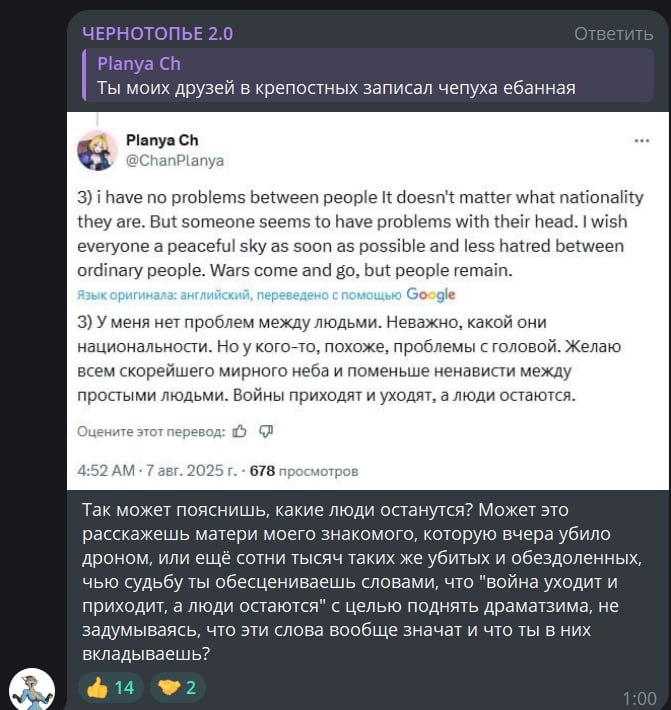Viewport: 671px width, 710px height.
Task: Click the thumbs-down translation rating icon
Action: [266, 431]
